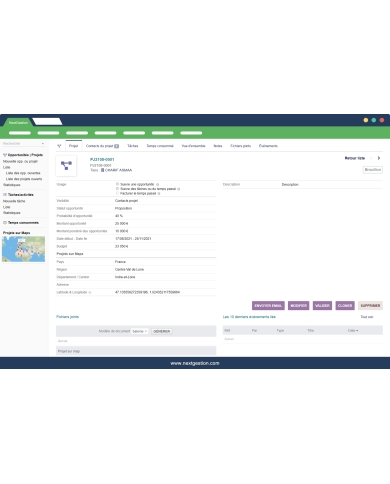Open the Rechercher dropdown in the sidebar
The image size is (390, 484).
(x=23, y=143)
